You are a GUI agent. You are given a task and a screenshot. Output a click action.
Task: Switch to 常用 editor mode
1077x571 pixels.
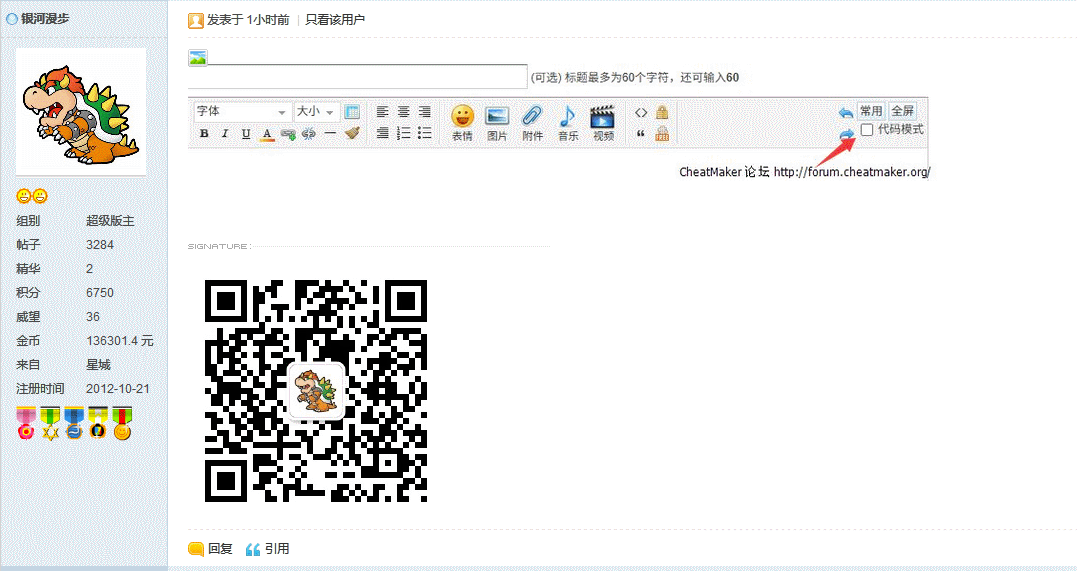coord(871,111)
